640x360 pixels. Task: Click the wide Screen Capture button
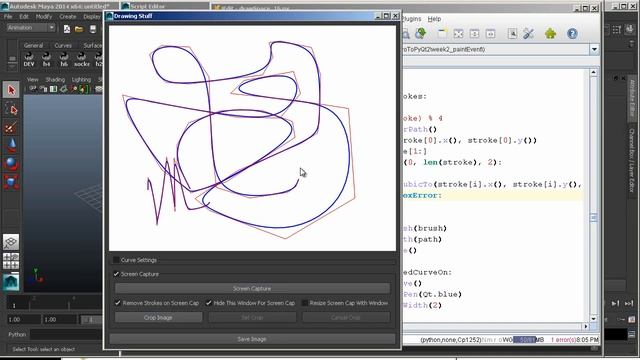pos(252,289)
